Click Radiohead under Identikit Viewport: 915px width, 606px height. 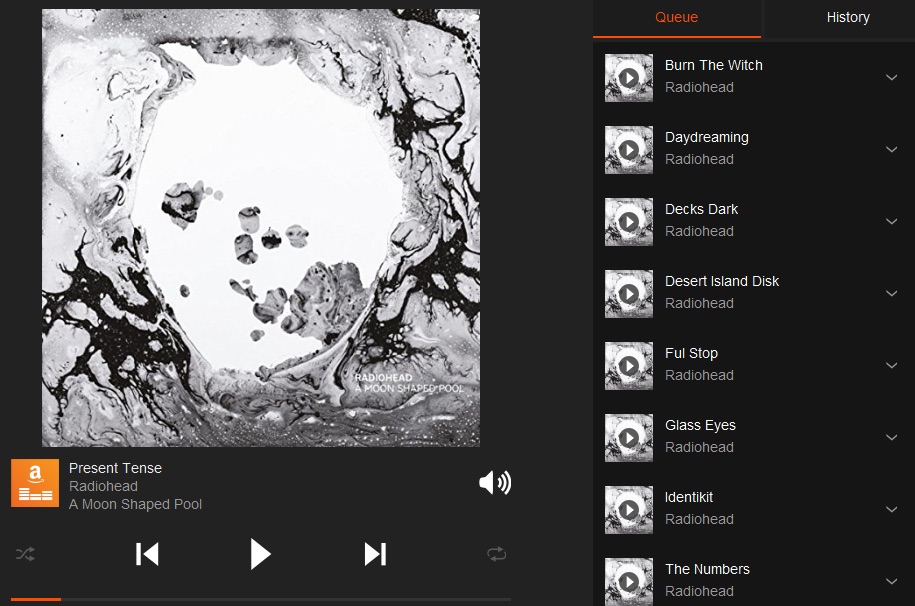point(699,520)
